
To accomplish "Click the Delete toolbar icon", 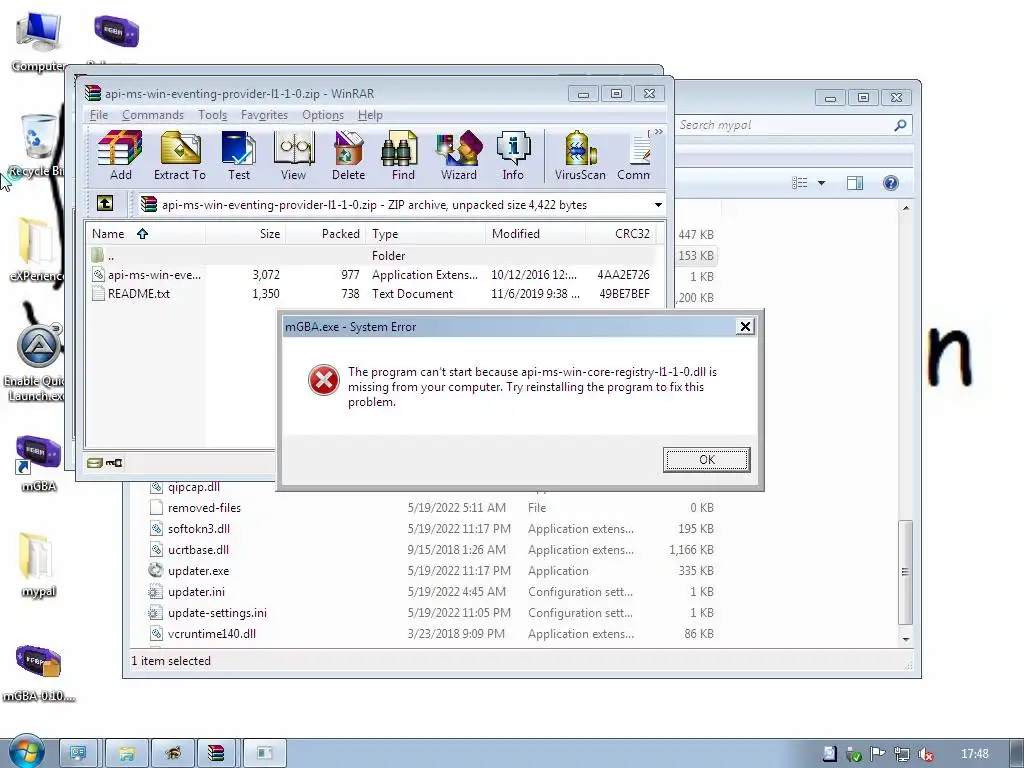I will pyautogui.click(x=348, y=155).
